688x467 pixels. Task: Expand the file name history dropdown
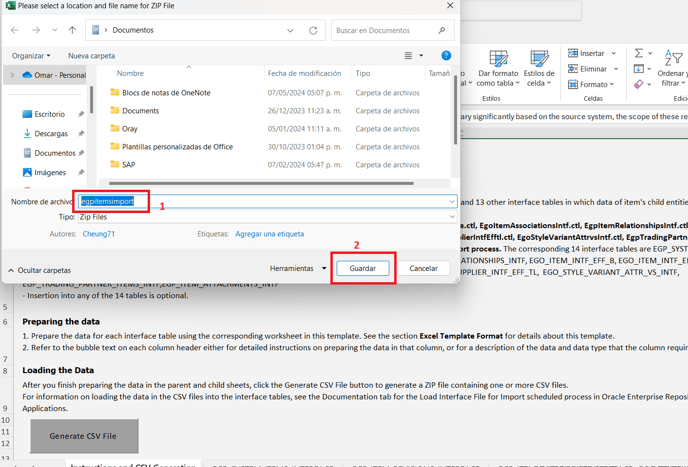coord(452,201)
